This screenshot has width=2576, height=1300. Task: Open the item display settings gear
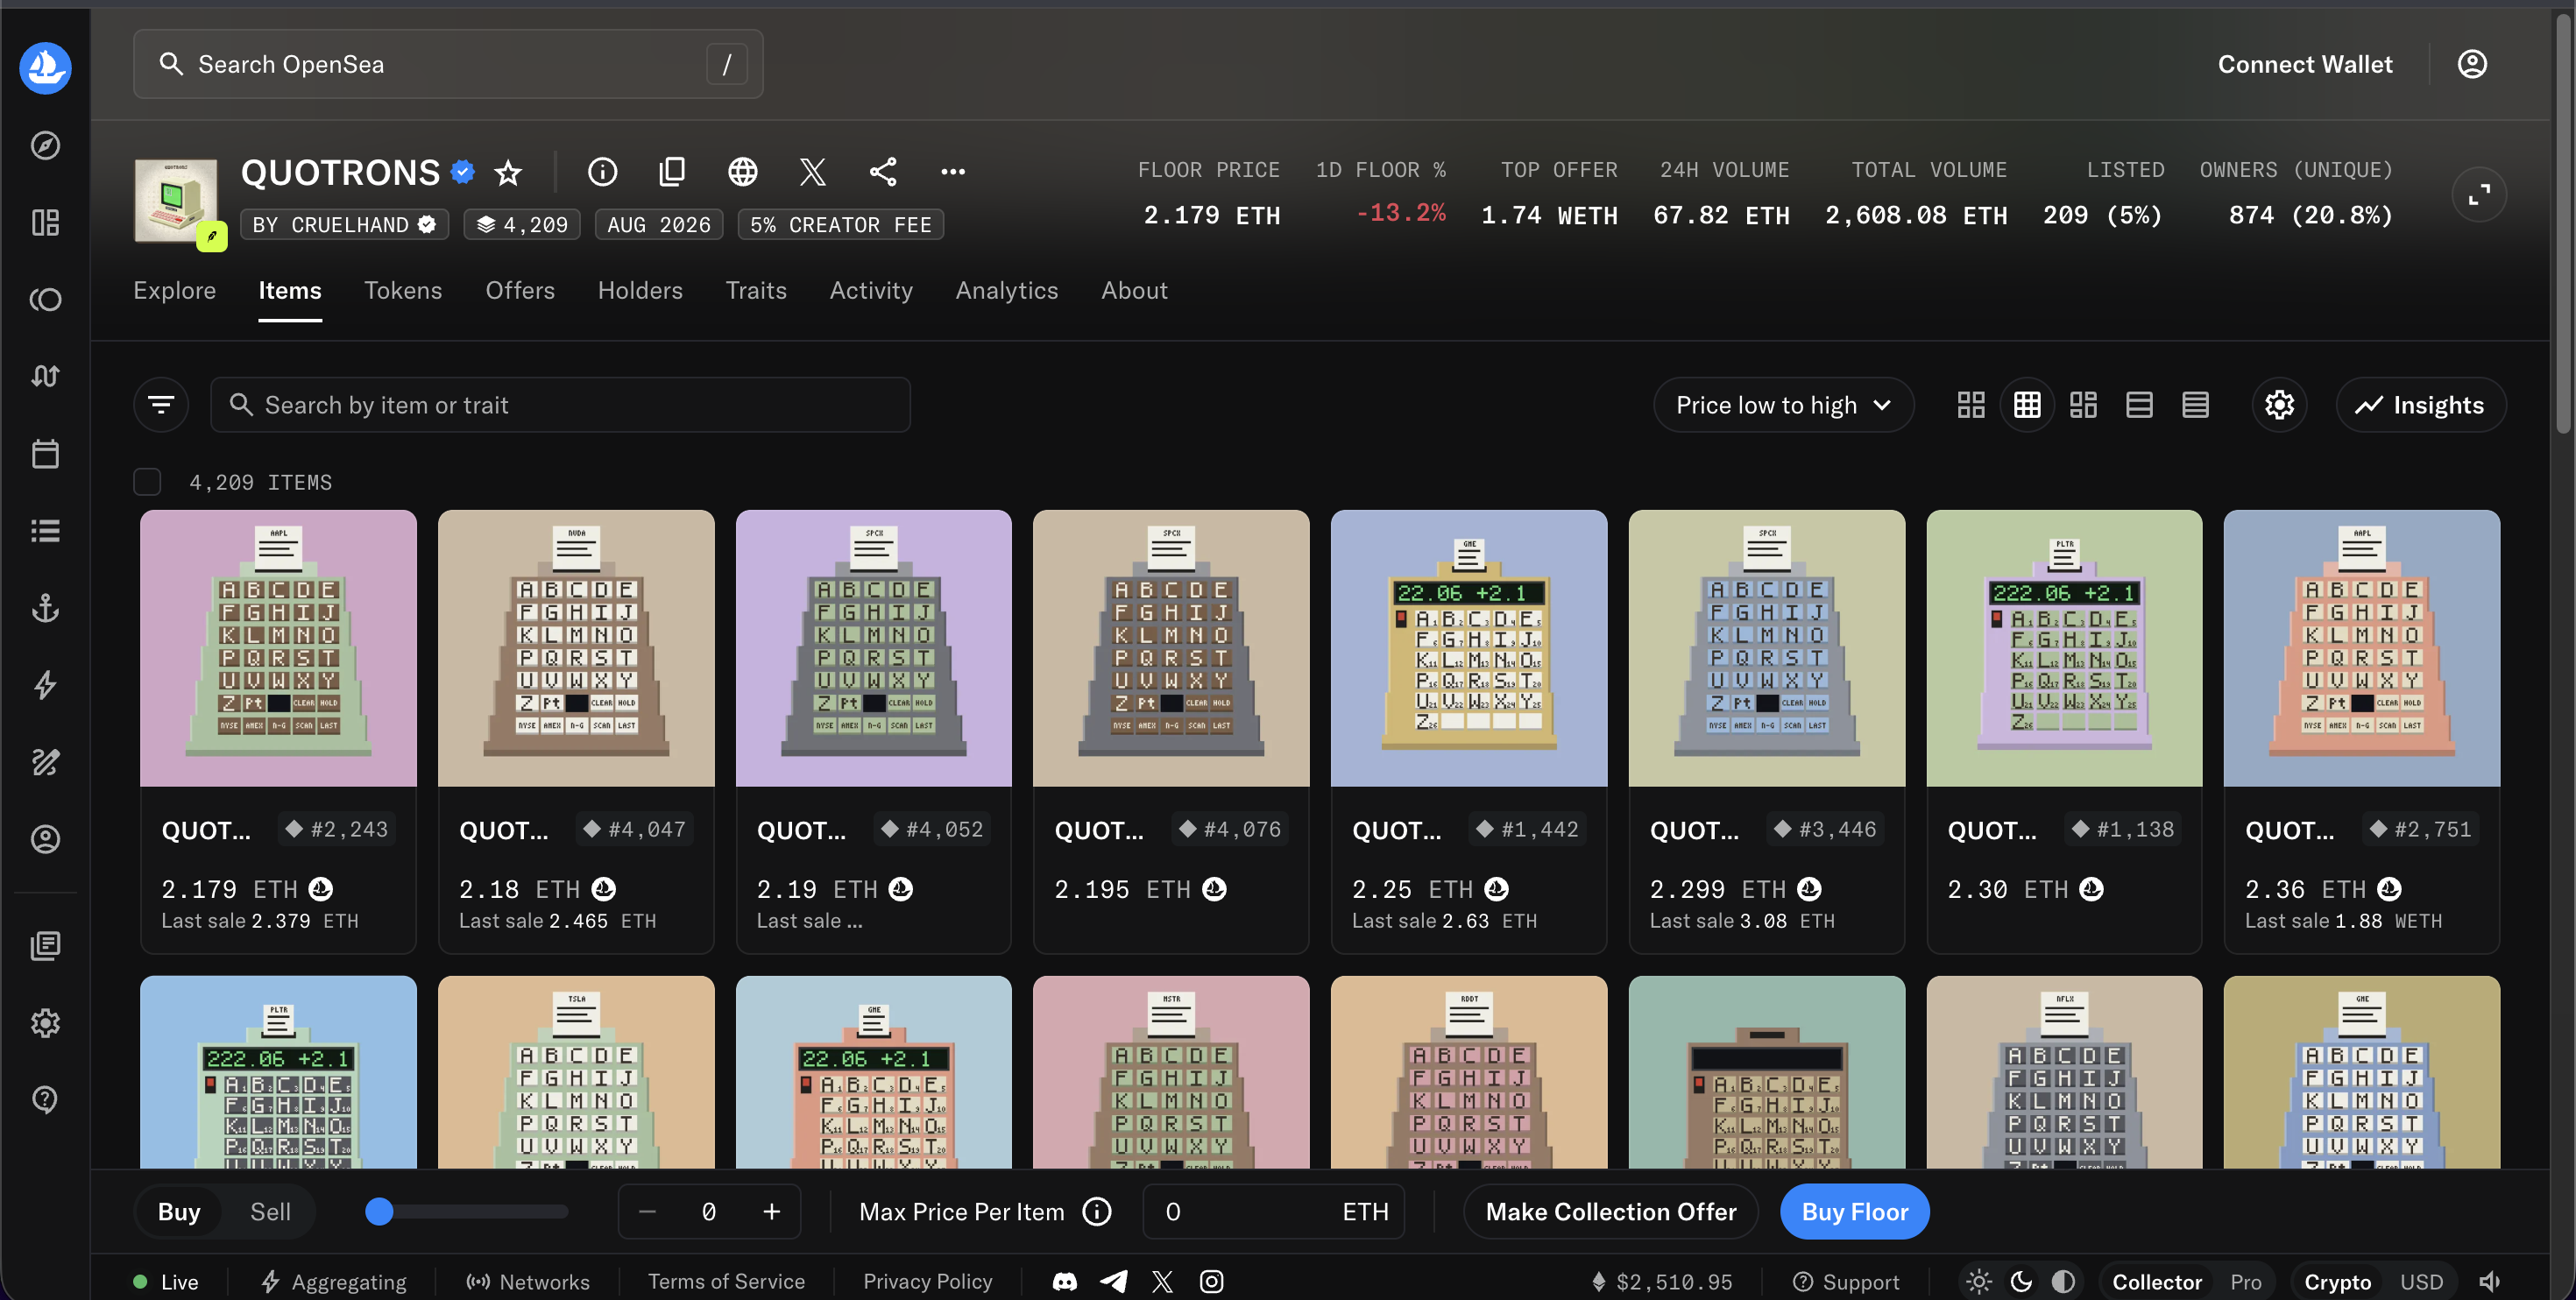coord(2279,404)
